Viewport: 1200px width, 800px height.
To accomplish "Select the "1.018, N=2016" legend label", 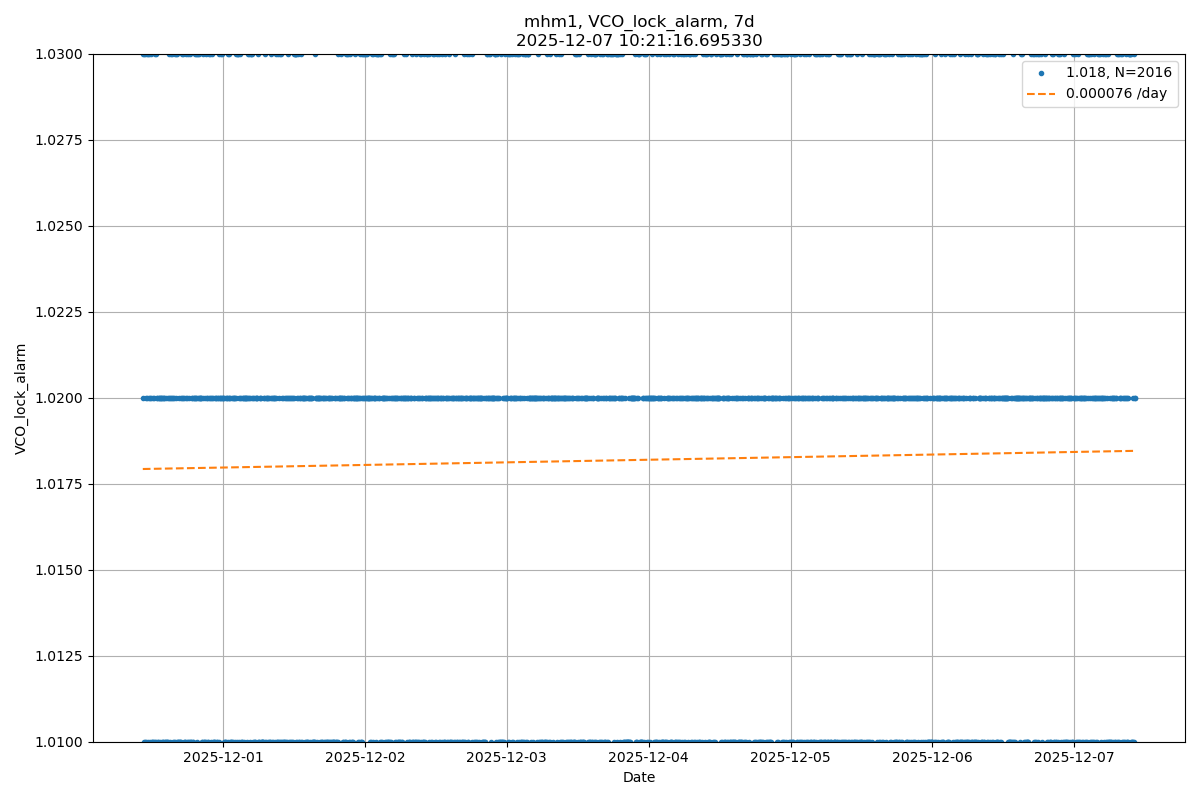I will coord(1118,73).
